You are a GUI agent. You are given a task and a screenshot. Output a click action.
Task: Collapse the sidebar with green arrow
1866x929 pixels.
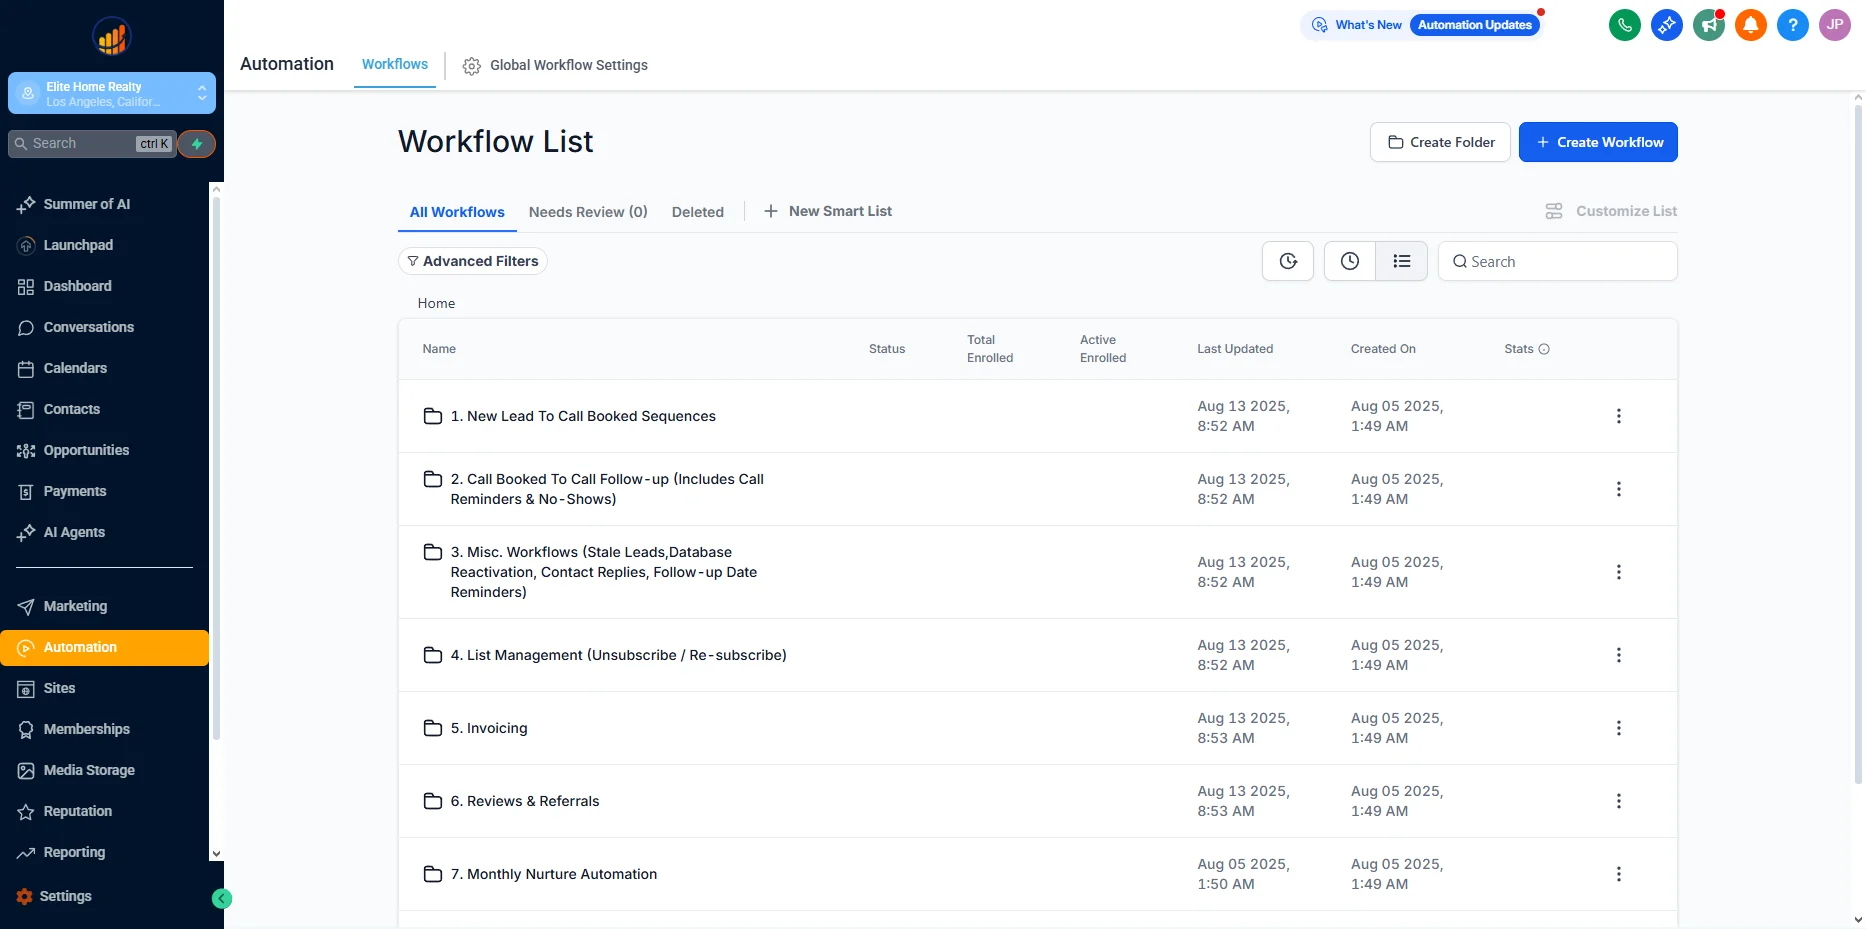coord(222,898)
